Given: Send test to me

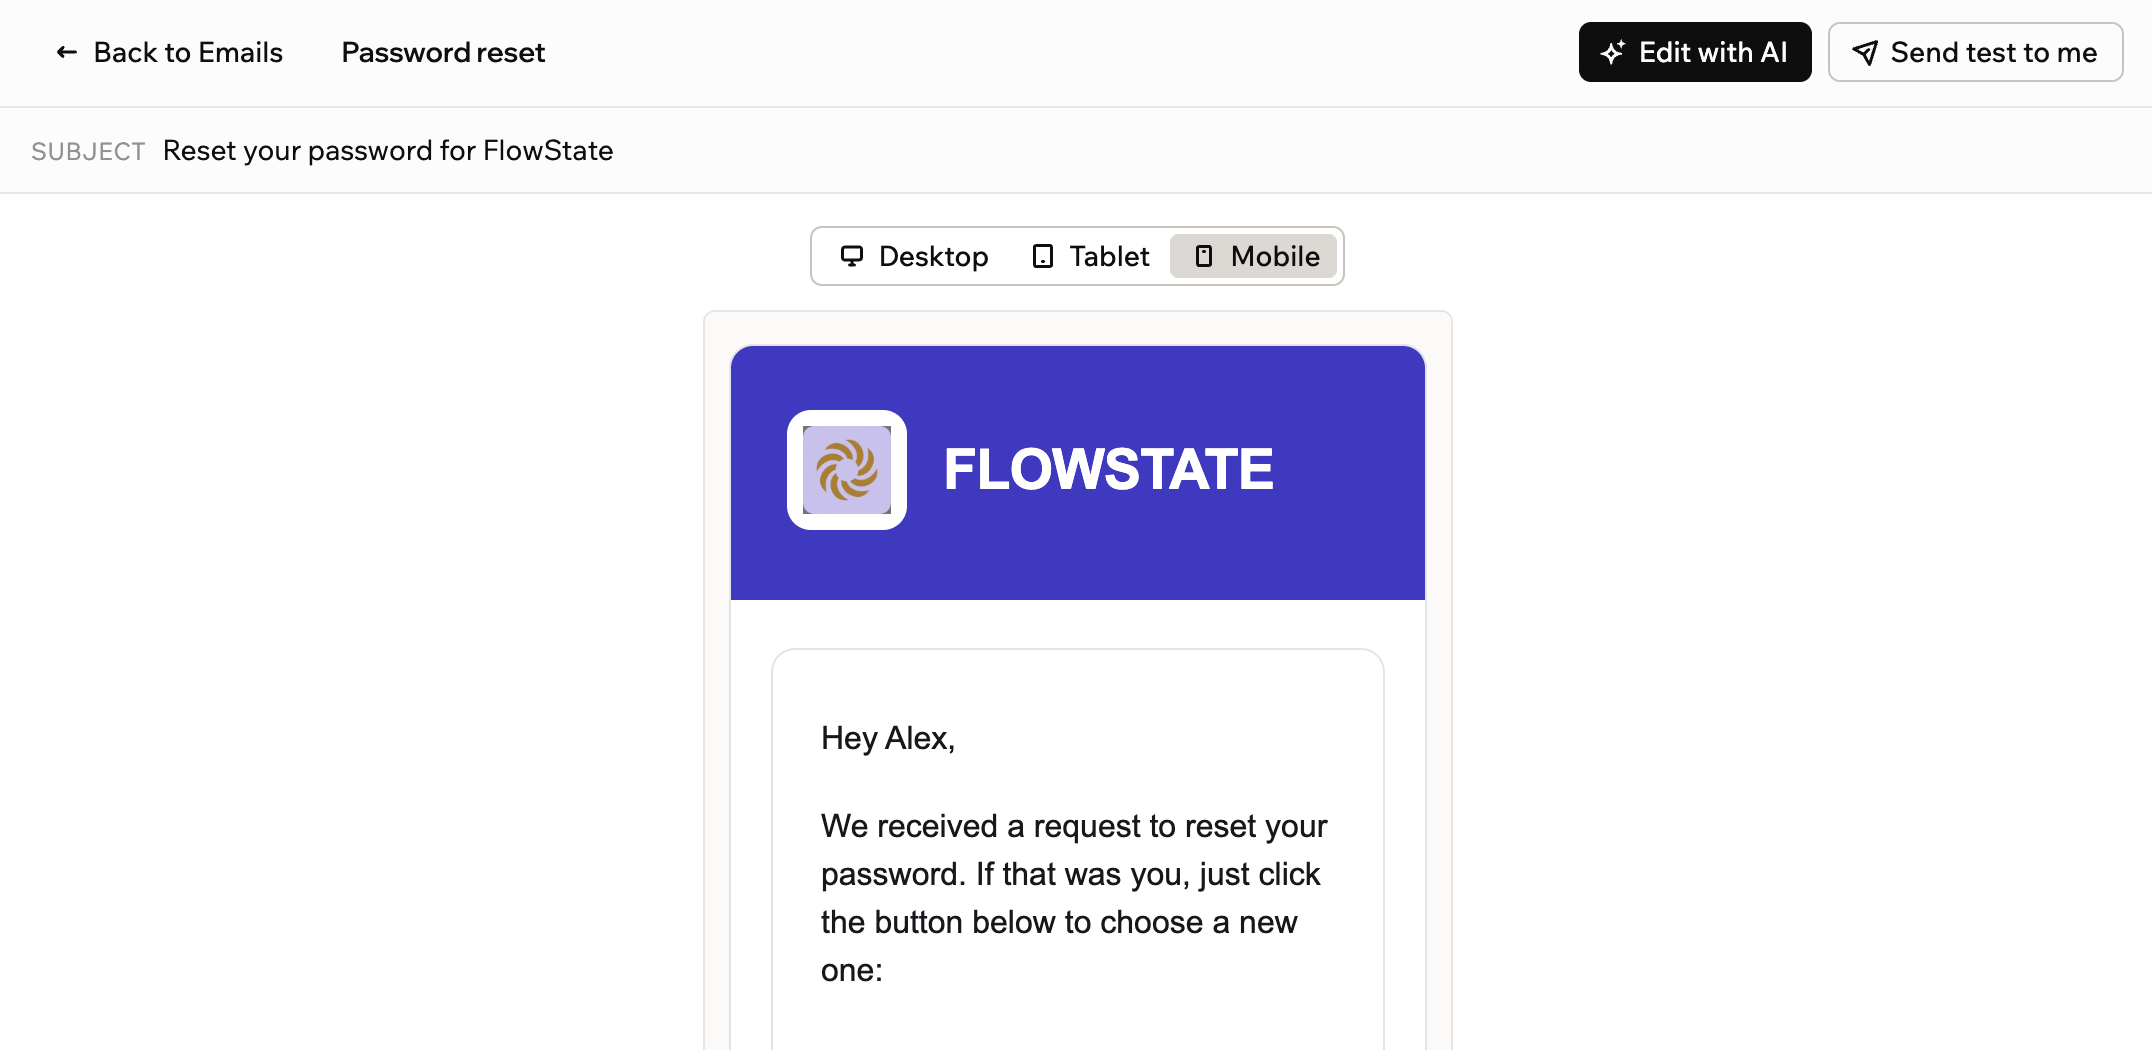Looking at the screenshot, I should click(1975, 52).
